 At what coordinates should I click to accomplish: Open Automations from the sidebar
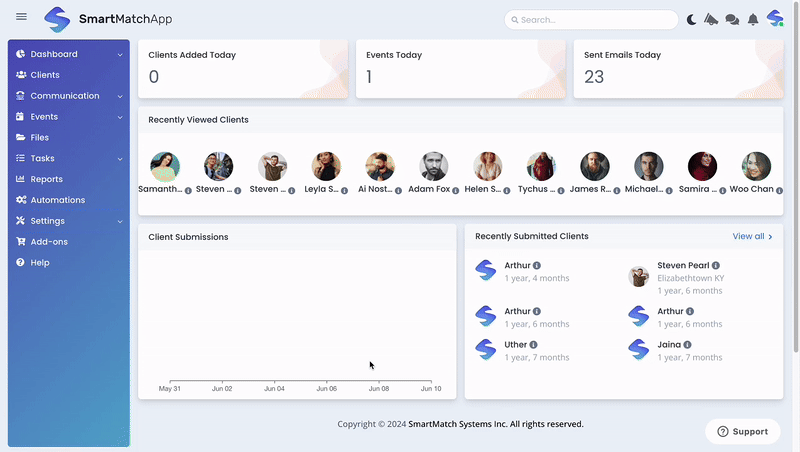point(57,200)
